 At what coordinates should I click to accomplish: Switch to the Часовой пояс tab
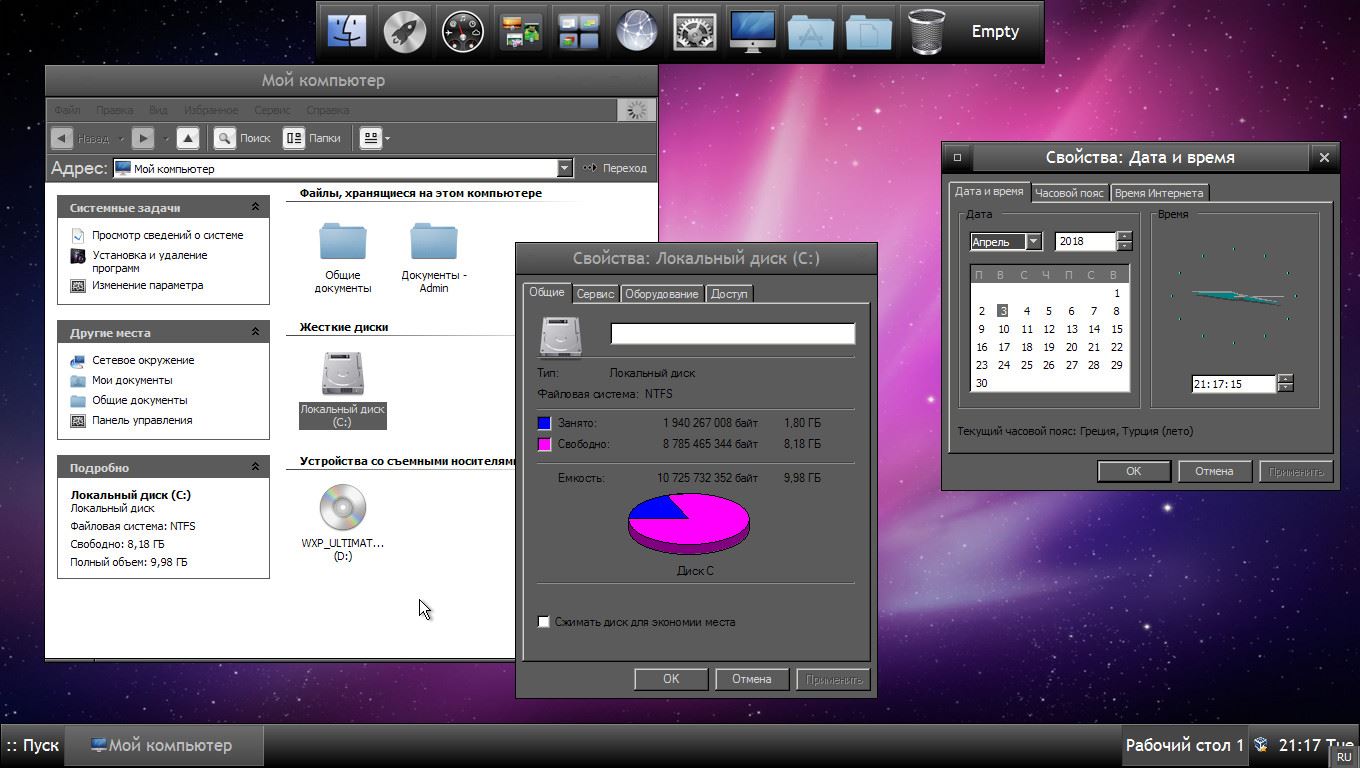1069,193
